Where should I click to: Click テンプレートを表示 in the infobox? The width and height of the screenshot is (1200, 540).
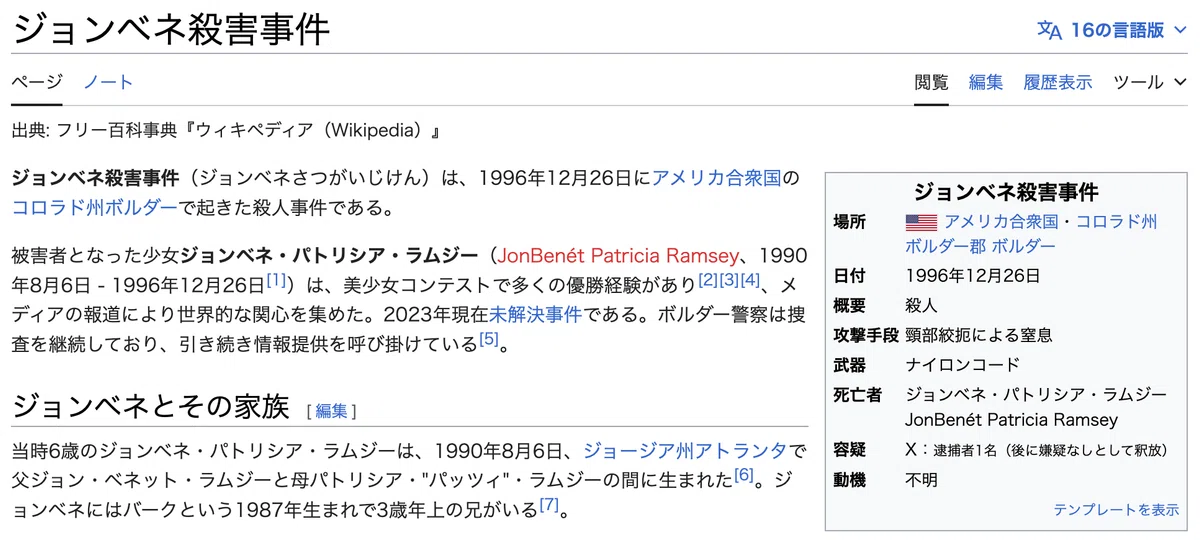click(x=1116, y=509)
